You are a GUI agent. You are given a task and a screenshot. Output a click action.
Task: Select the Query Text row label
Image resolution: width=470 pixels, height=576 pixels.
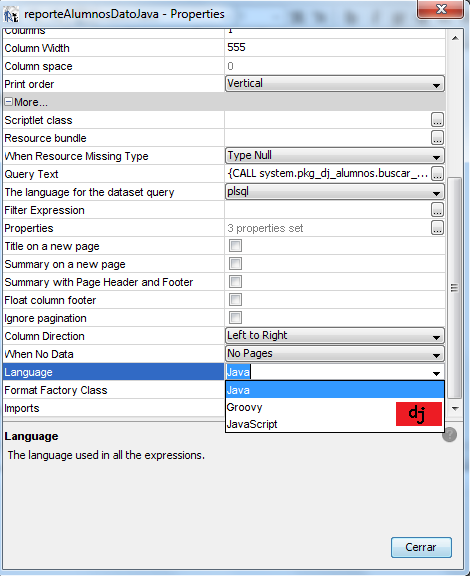click(x=31, y=174)
